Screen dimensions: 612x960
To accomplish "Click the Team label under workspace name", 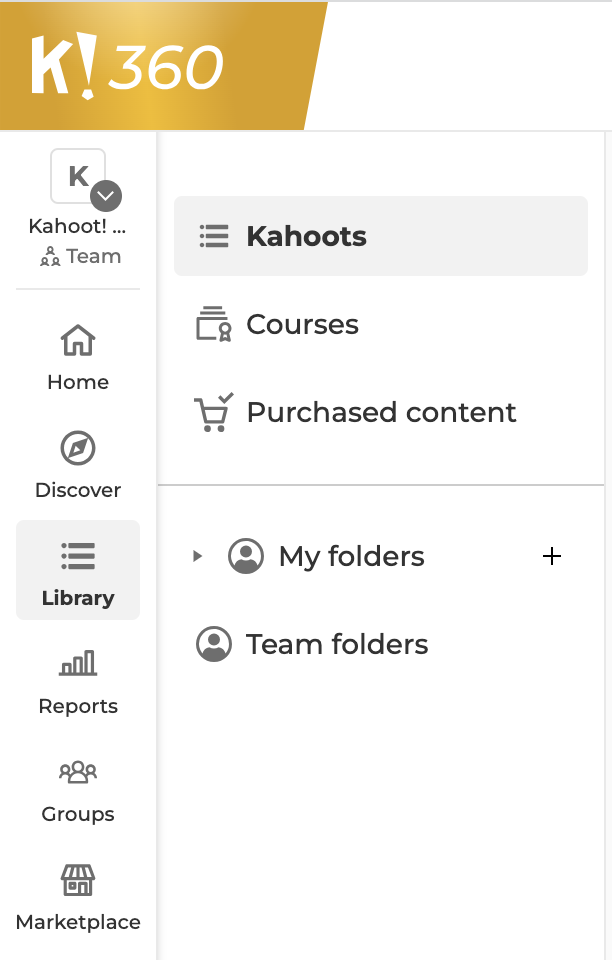I will (94, 256).
